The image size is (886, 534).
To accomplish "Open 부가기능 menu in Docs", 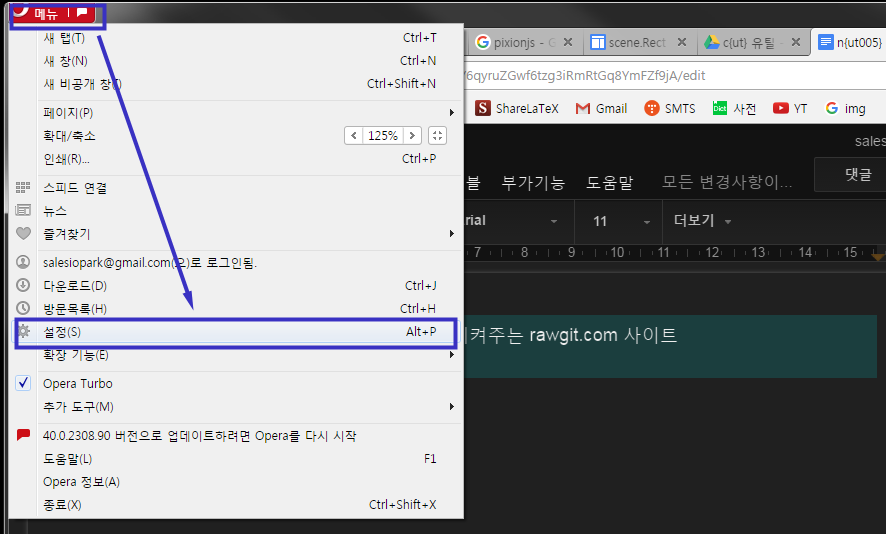I will point(533,183).
